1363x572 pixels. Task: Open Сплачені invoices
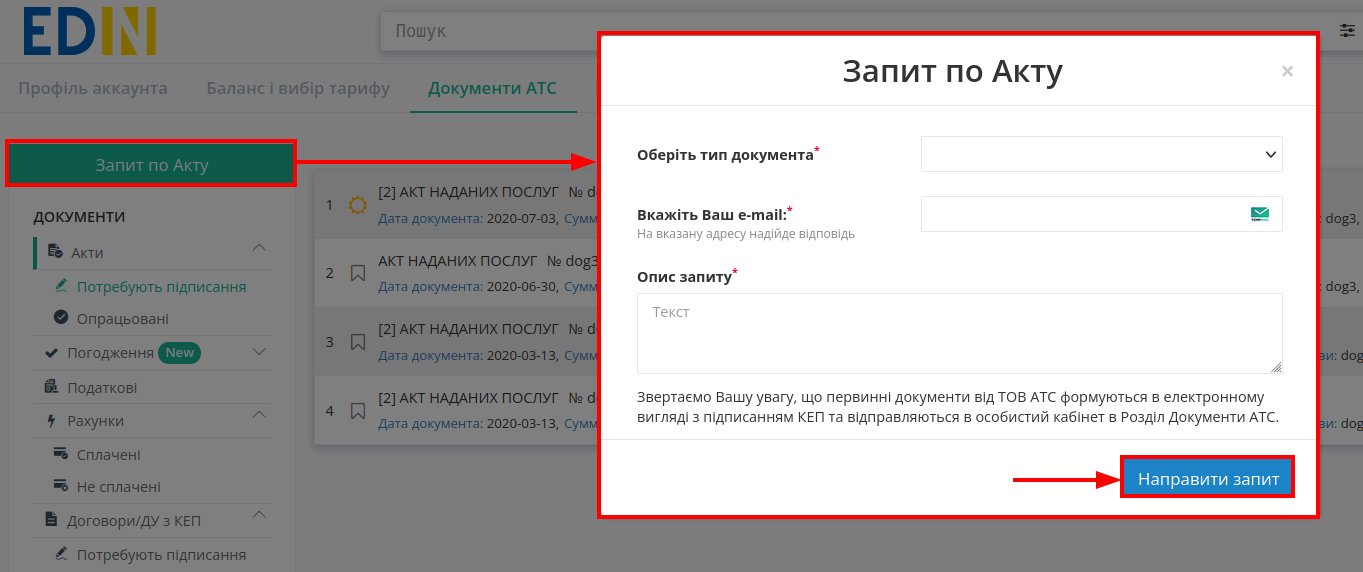point(109,455)
